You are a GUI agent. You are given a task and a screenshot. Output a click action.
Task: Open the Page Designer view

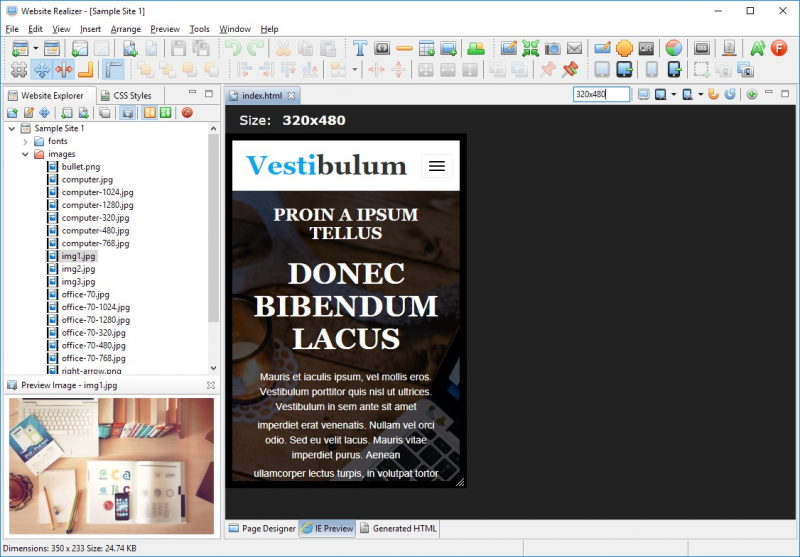coord(262,528)
